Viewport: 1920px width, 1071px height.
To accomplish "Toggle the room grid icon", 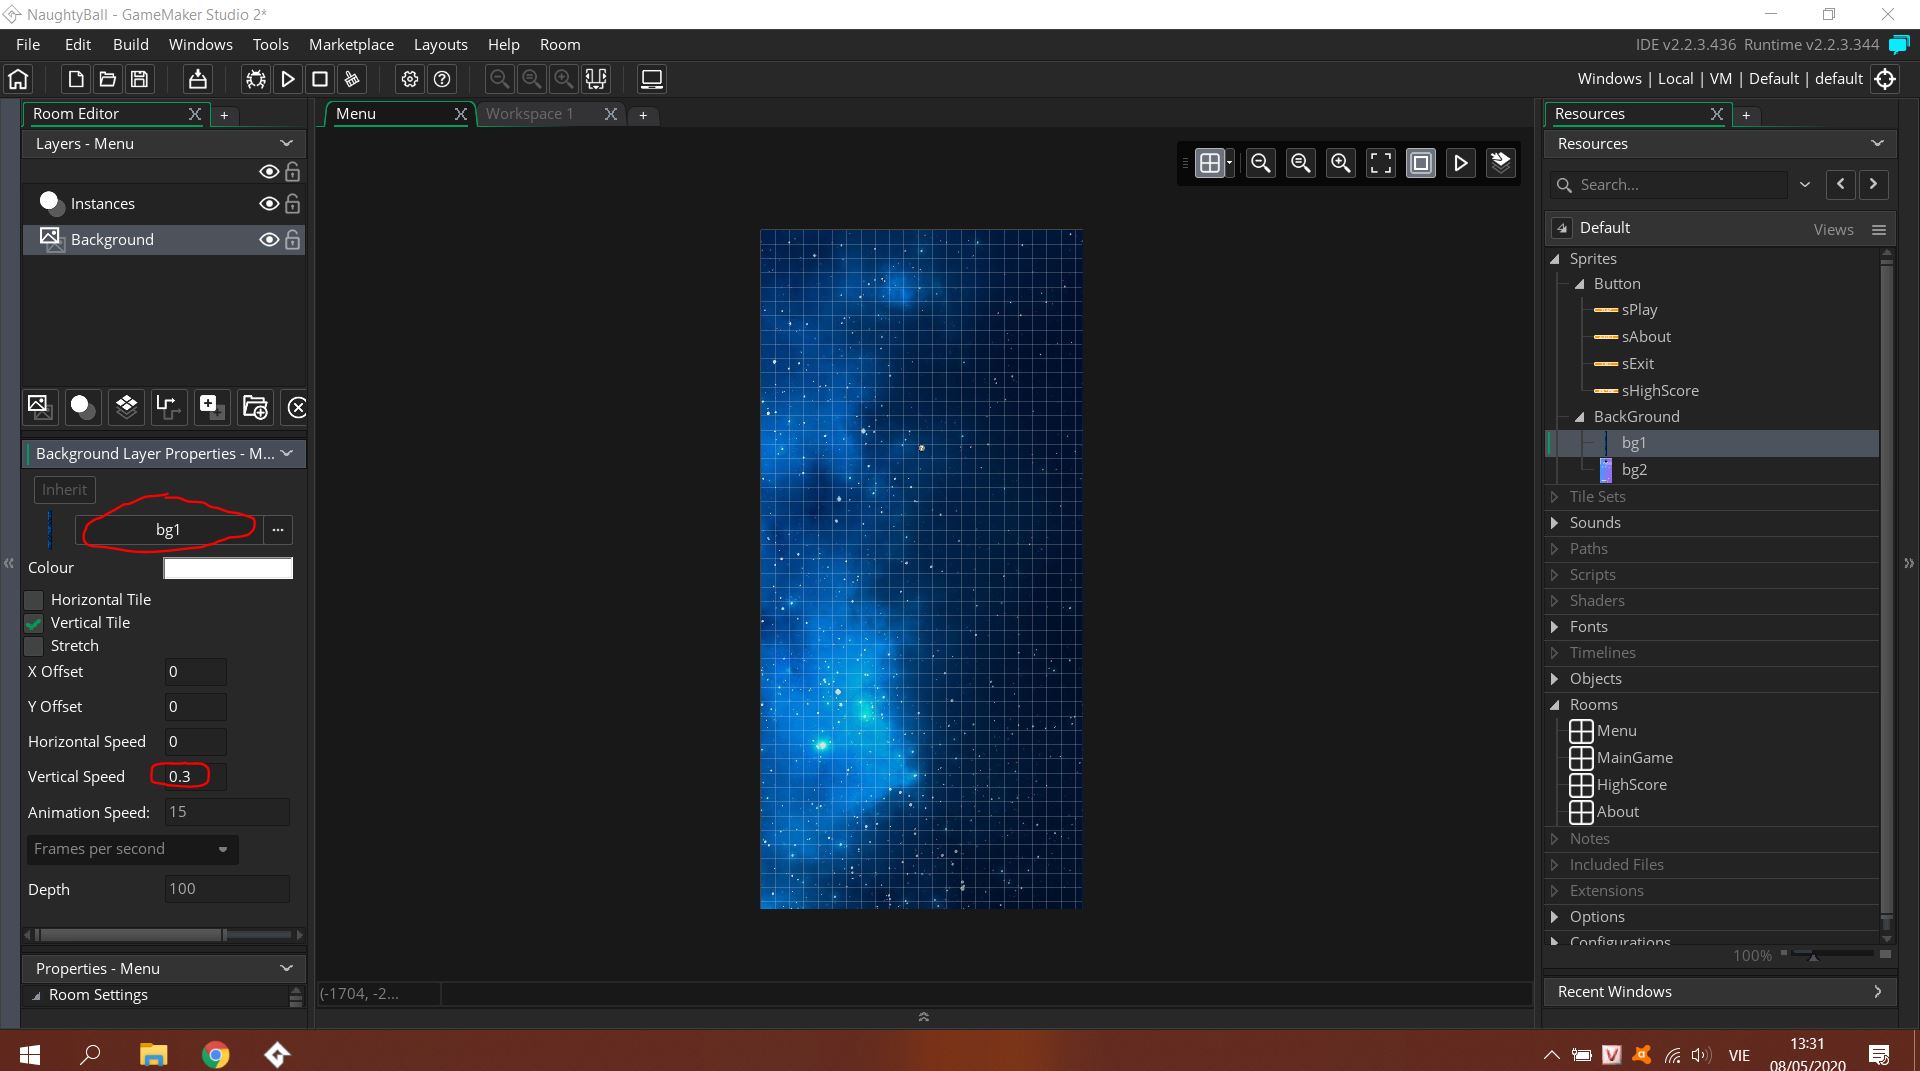I will [1210, 163].
